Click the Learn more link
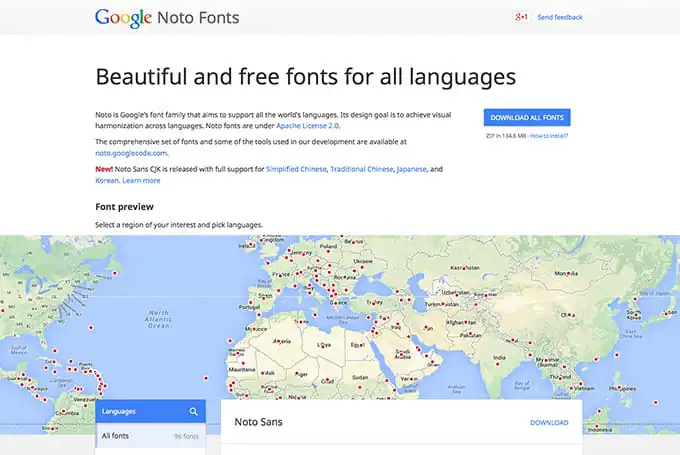Screen dimensions: 680x455 141,180
